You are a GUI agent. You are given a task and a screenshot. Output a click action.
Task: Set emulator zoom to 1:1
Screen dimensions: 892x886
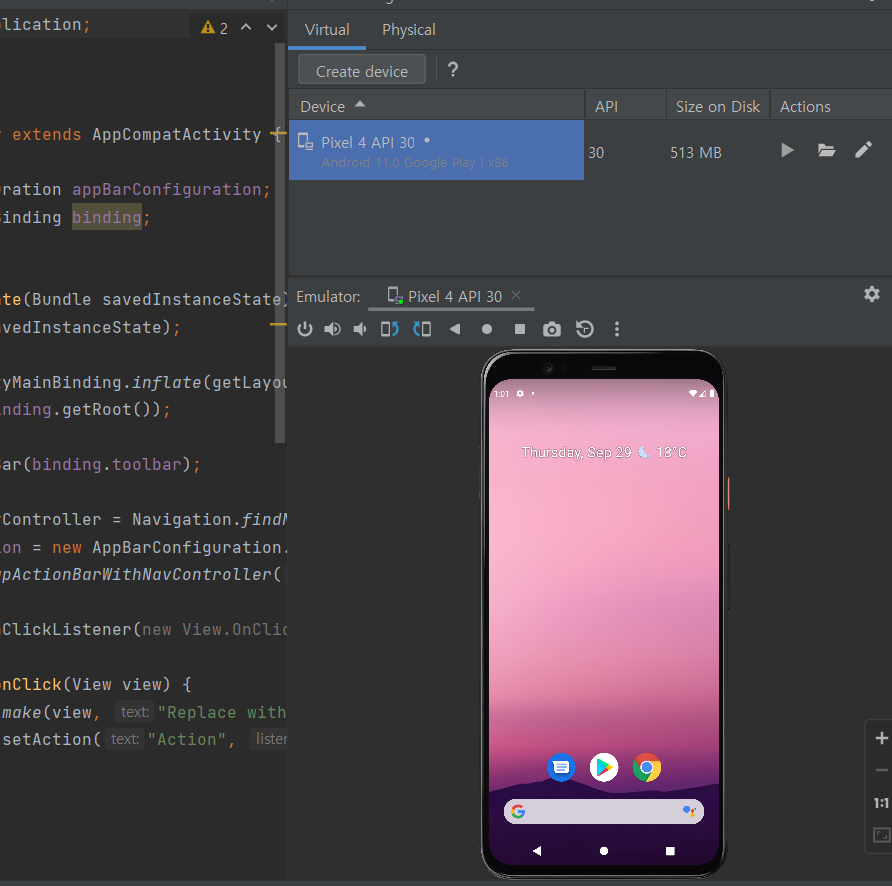point(881,803)
